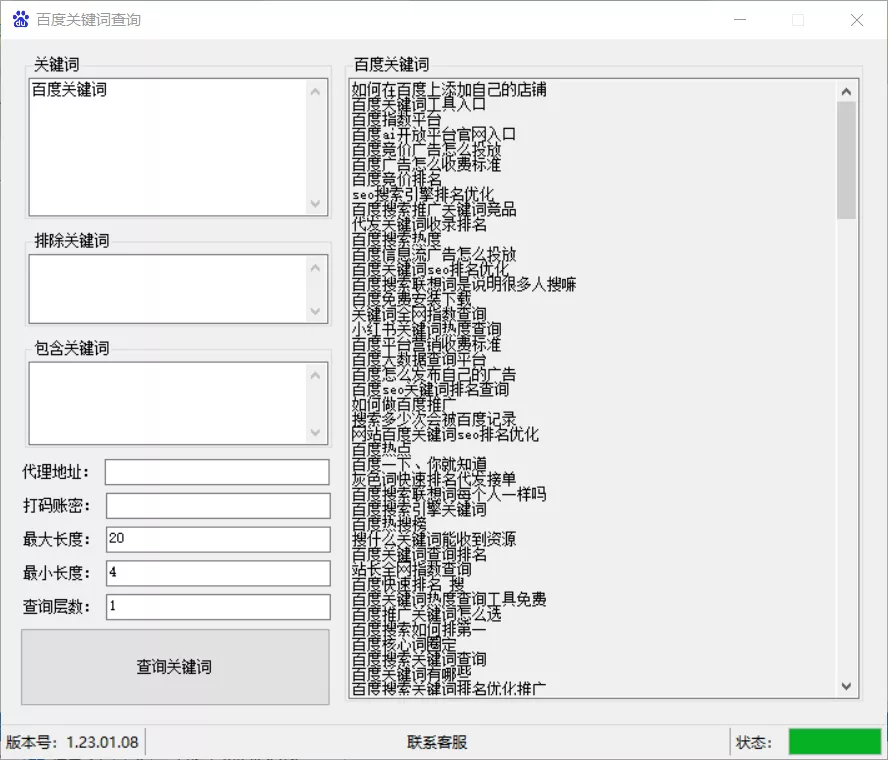Viewport: 888px width, 760px height.
Task: Open the 联系客服 link
Action: [437, 742]
